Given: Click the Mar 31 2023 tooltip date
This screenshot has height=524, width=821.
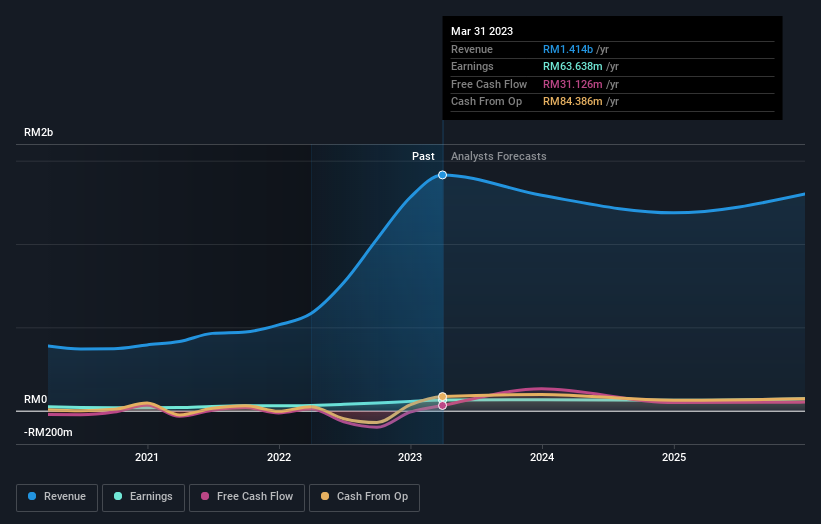Looking at the screenshot, I should click(482, 31).
